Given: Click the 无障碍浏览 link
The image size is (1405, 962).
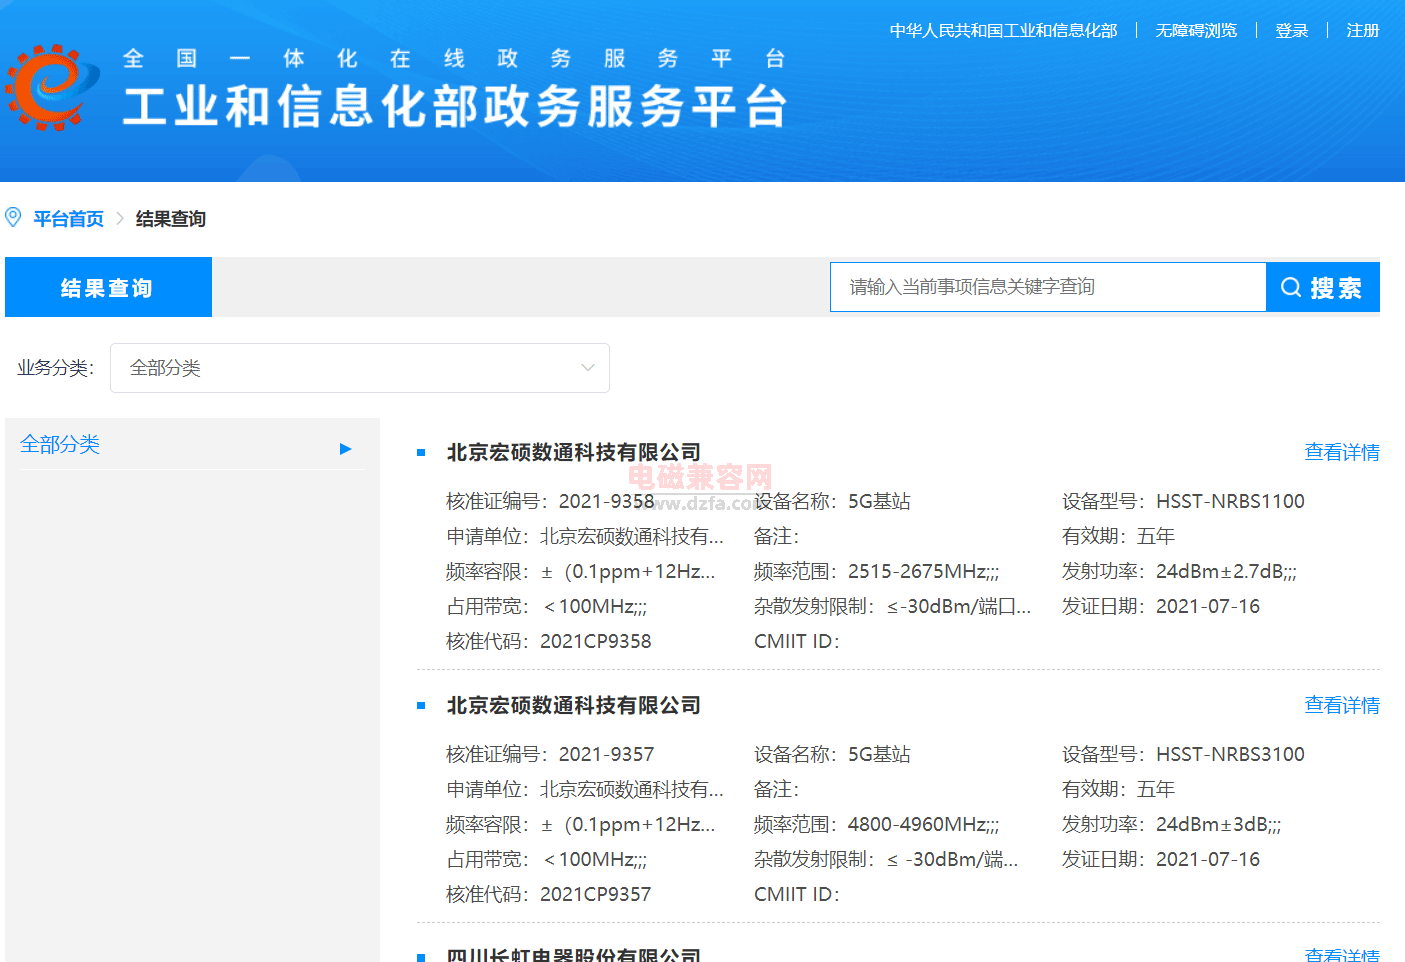Looking at the screenshot, I should point(1196,31).
